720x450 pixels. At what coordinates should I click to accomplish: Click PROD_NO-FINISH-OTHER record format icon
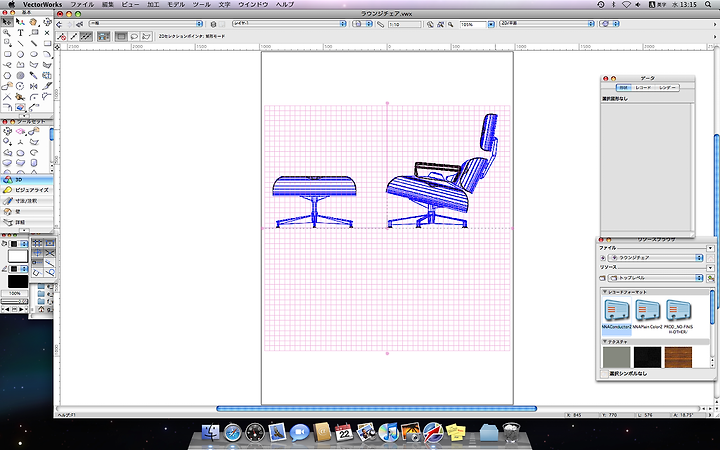[x=678, y=310]
